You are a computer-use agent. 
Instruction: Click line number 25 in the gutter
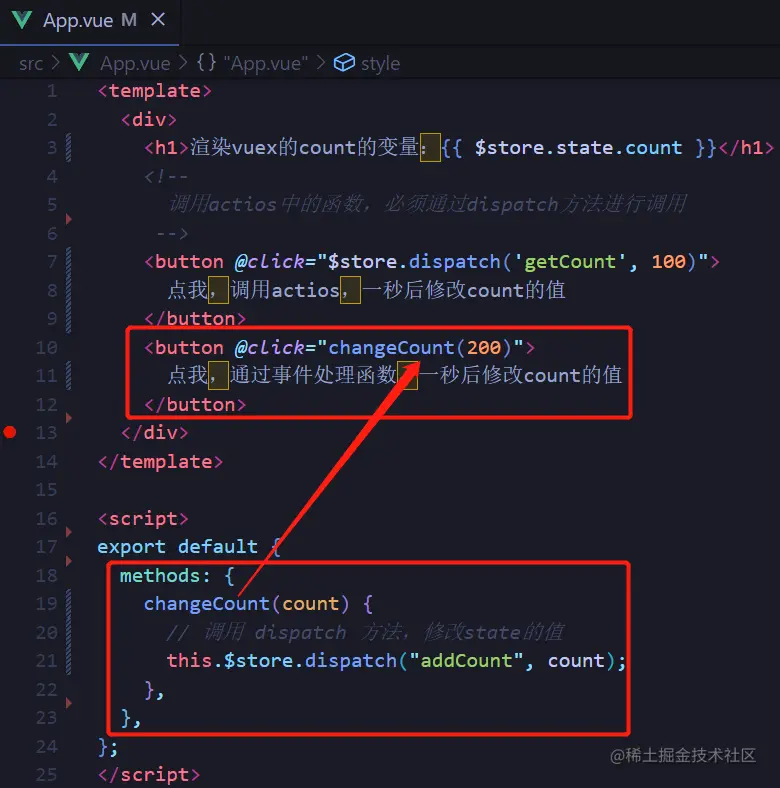pos(47,775)
